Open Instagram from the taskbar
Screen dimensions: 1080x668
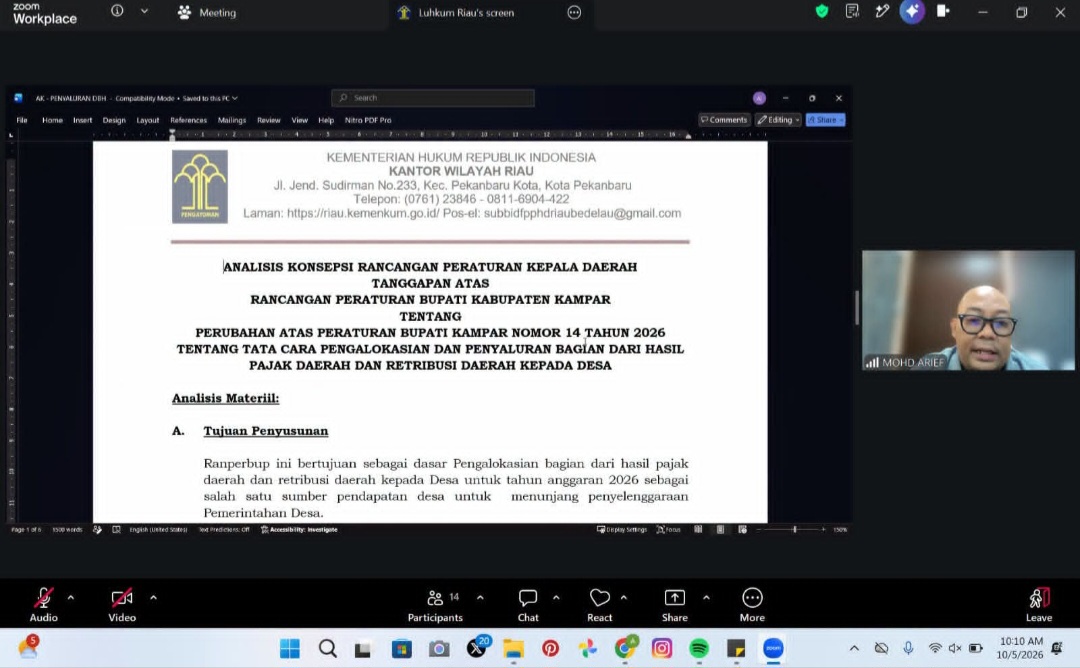pyautogui.click(x=662, y=648)
